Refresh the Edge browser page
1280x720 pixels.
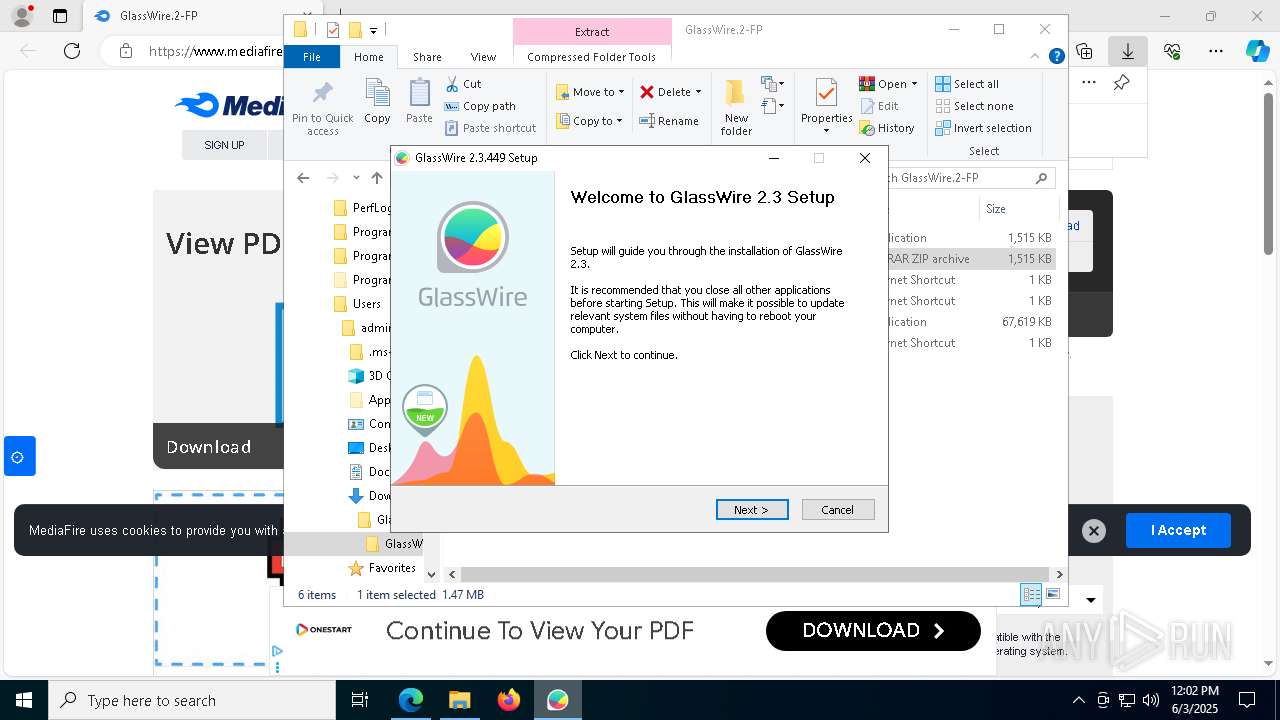click(x=72, y=51)
